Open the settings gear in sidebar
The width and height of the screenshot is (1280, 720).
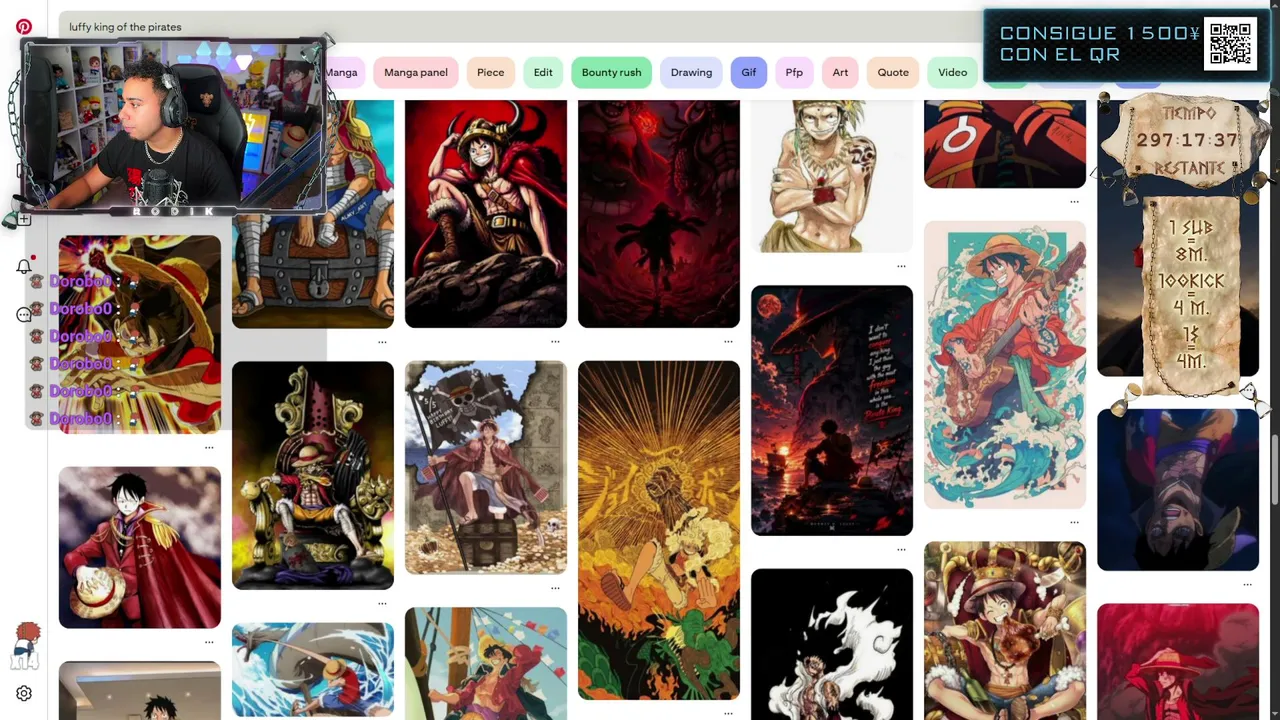[24, 693]
